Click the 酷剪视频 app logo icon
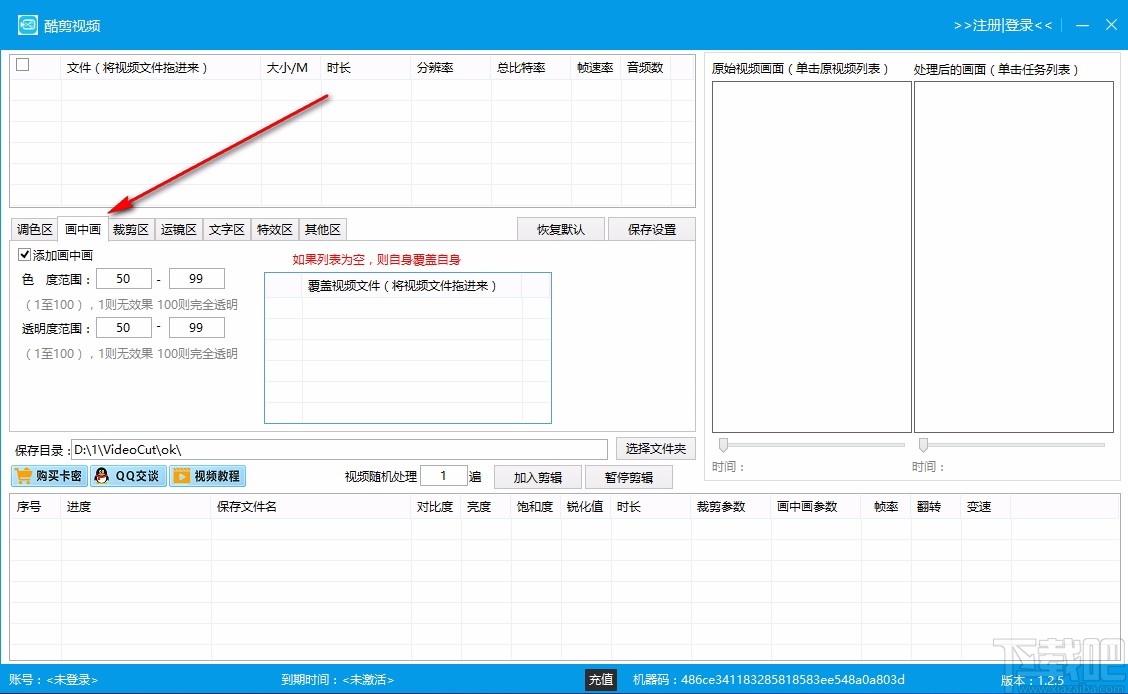The width and height of the screenshot is (1128, 694). pyautogui.click(x=27, y=25)
